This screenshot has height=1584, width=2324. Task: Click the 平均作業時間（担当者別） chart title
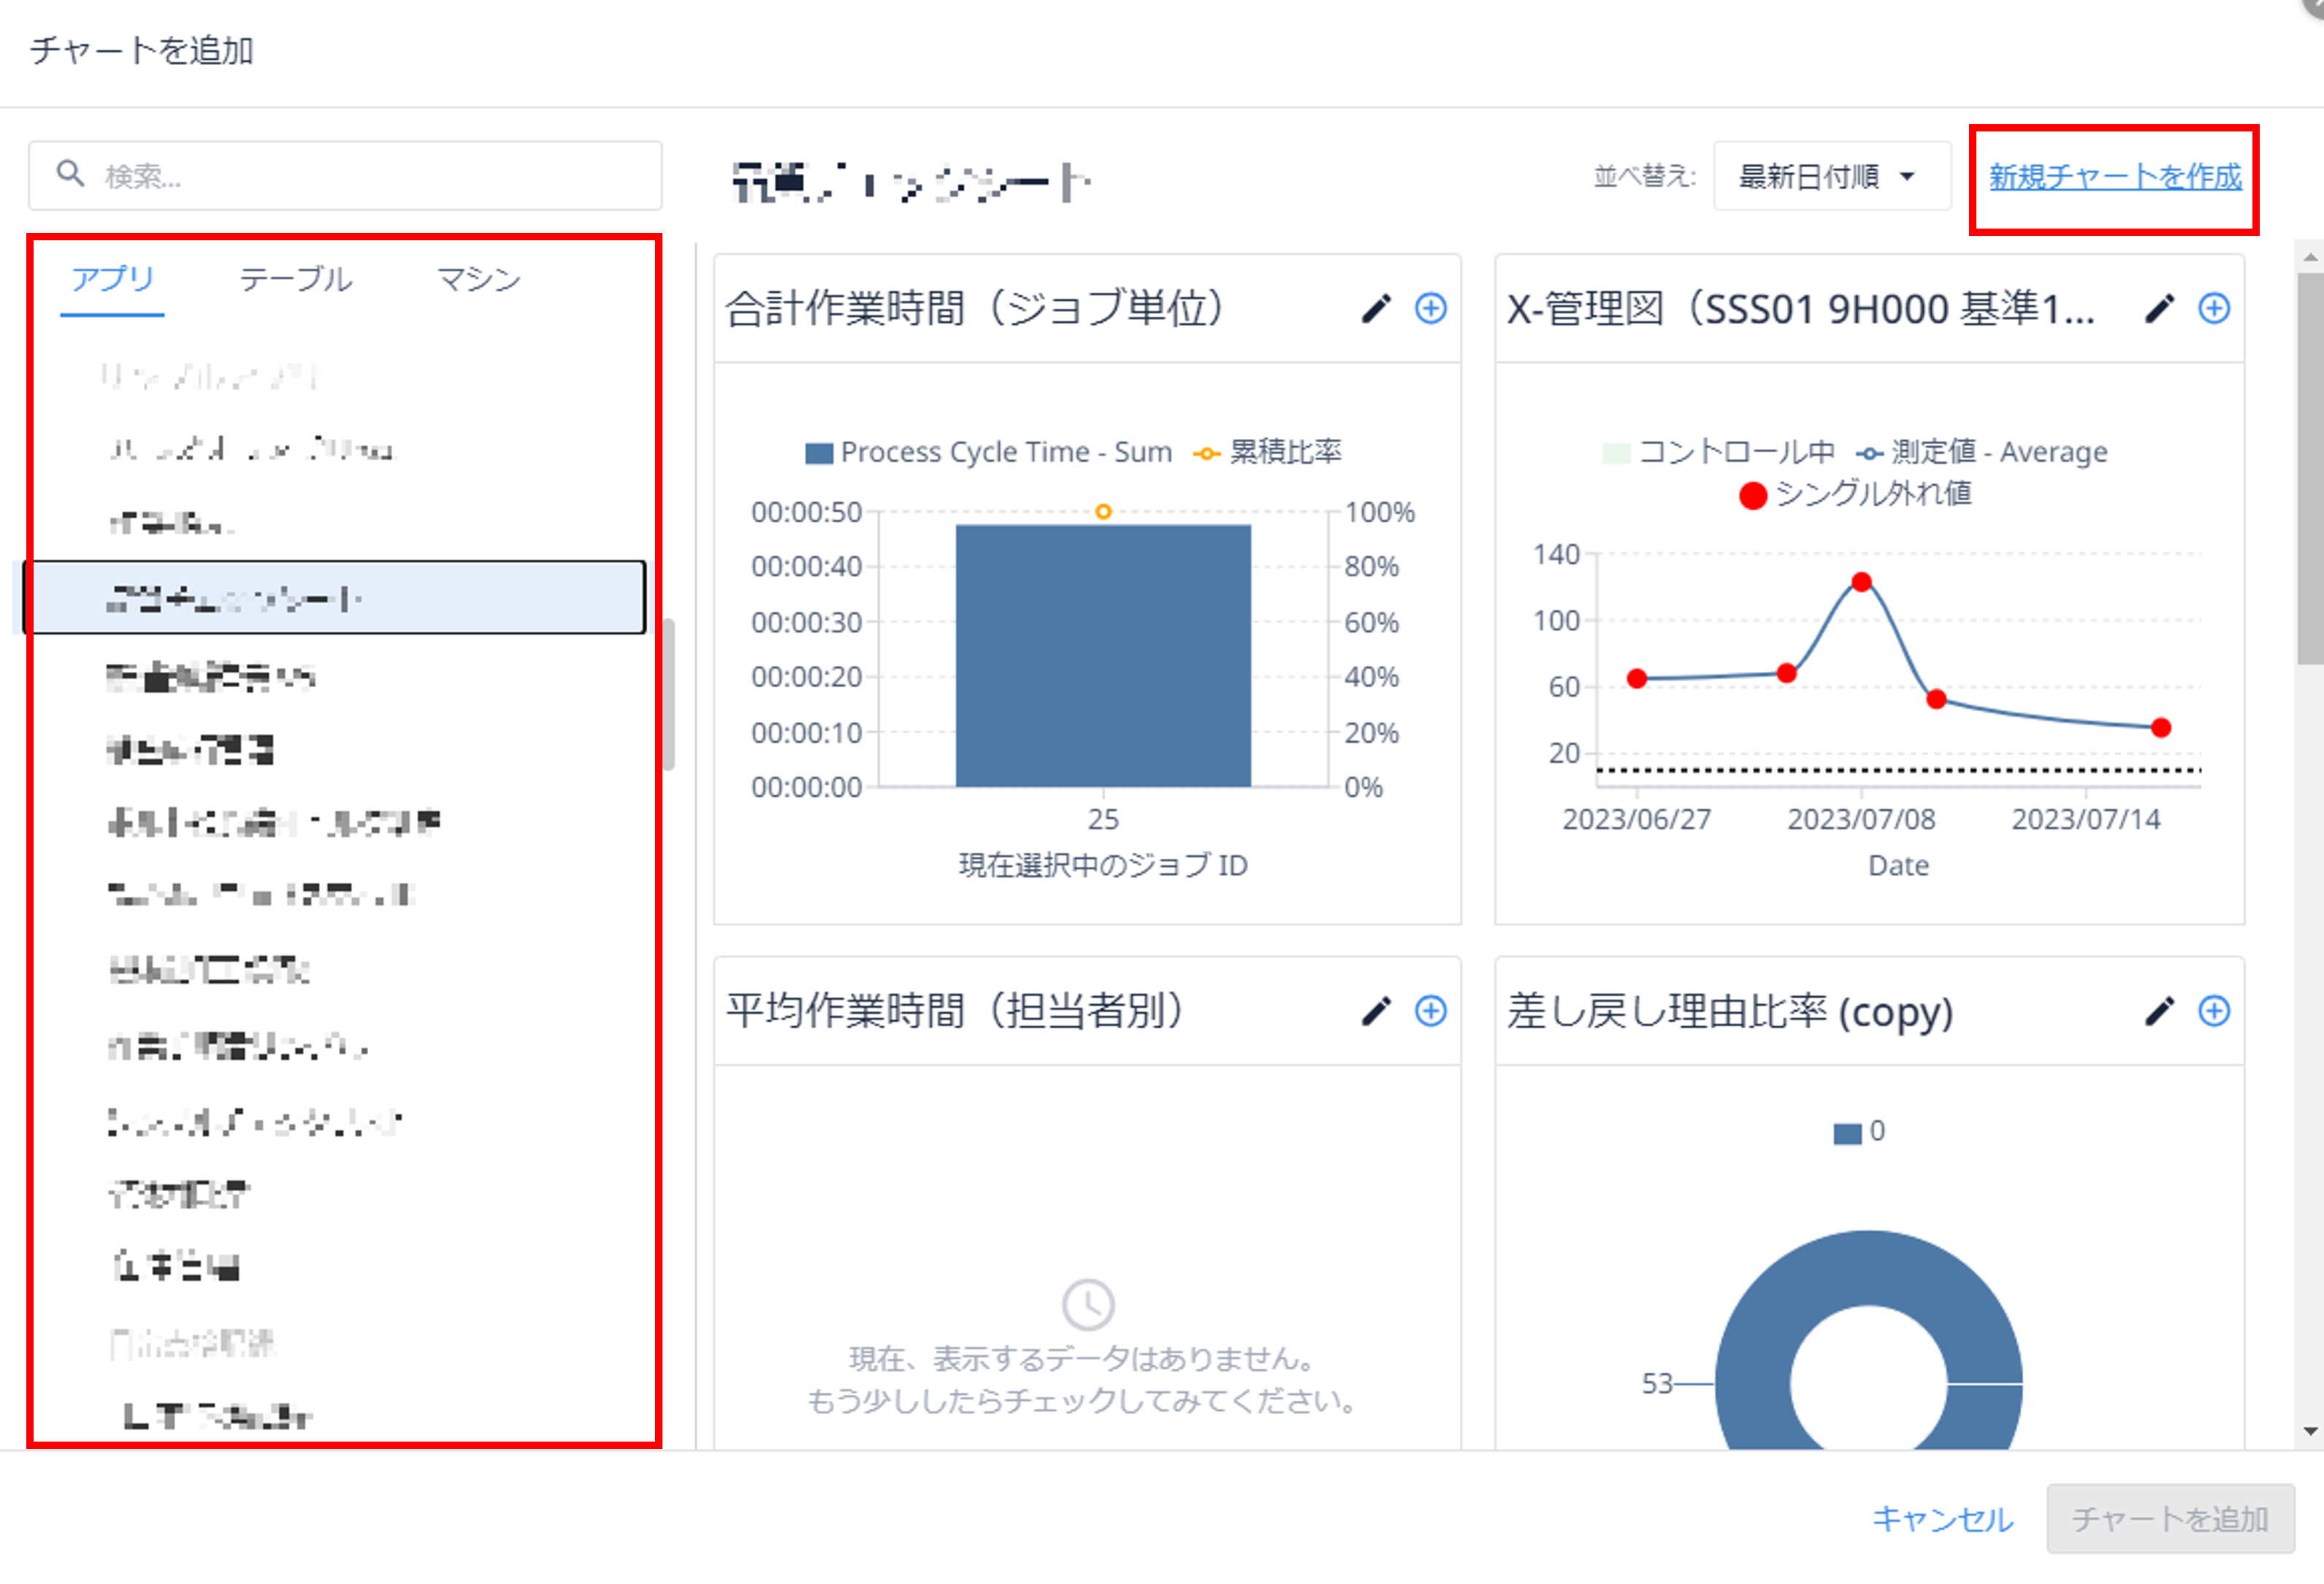click(955, 1011)
